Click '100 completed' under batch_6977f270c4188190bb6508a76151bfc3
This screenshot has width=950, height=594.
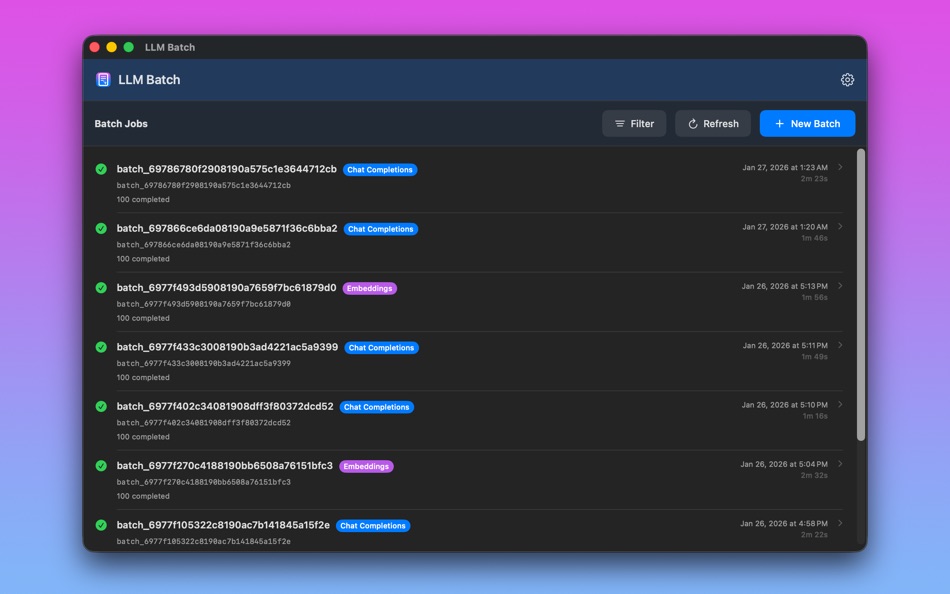point(143,497)
